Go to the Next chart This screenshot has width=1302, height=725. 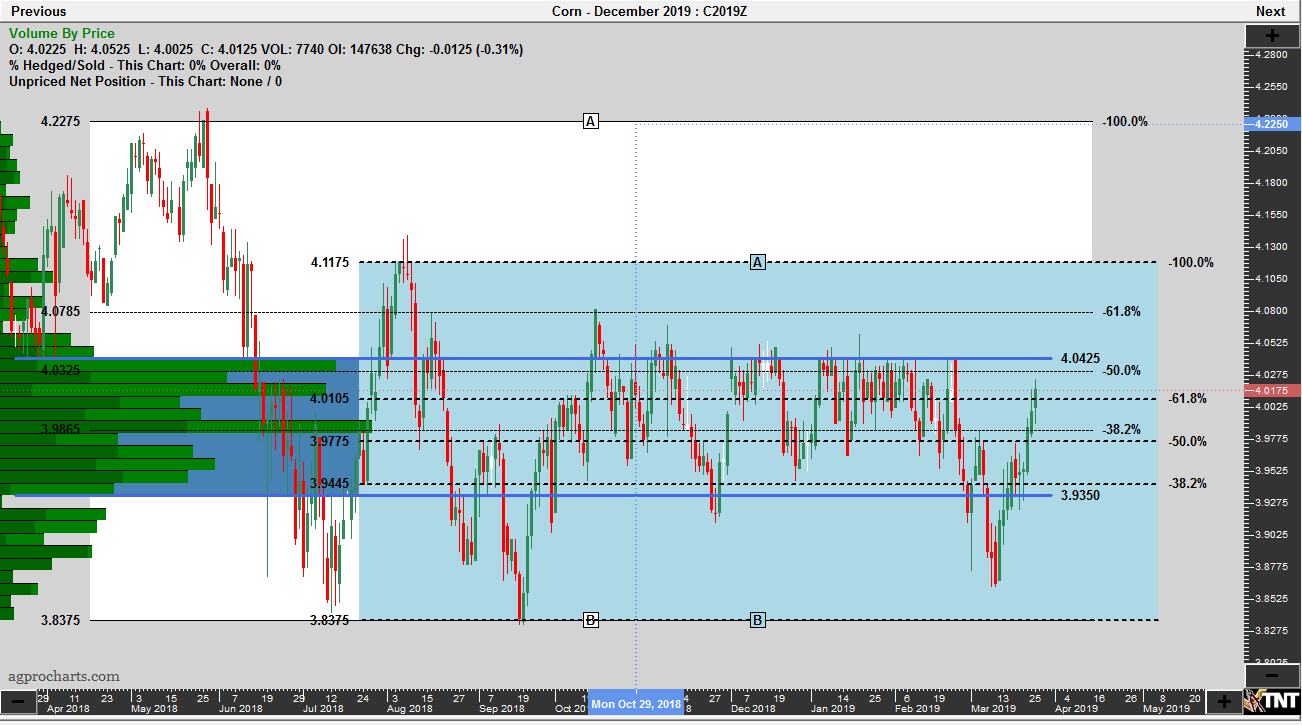[x=1270, y=11]
